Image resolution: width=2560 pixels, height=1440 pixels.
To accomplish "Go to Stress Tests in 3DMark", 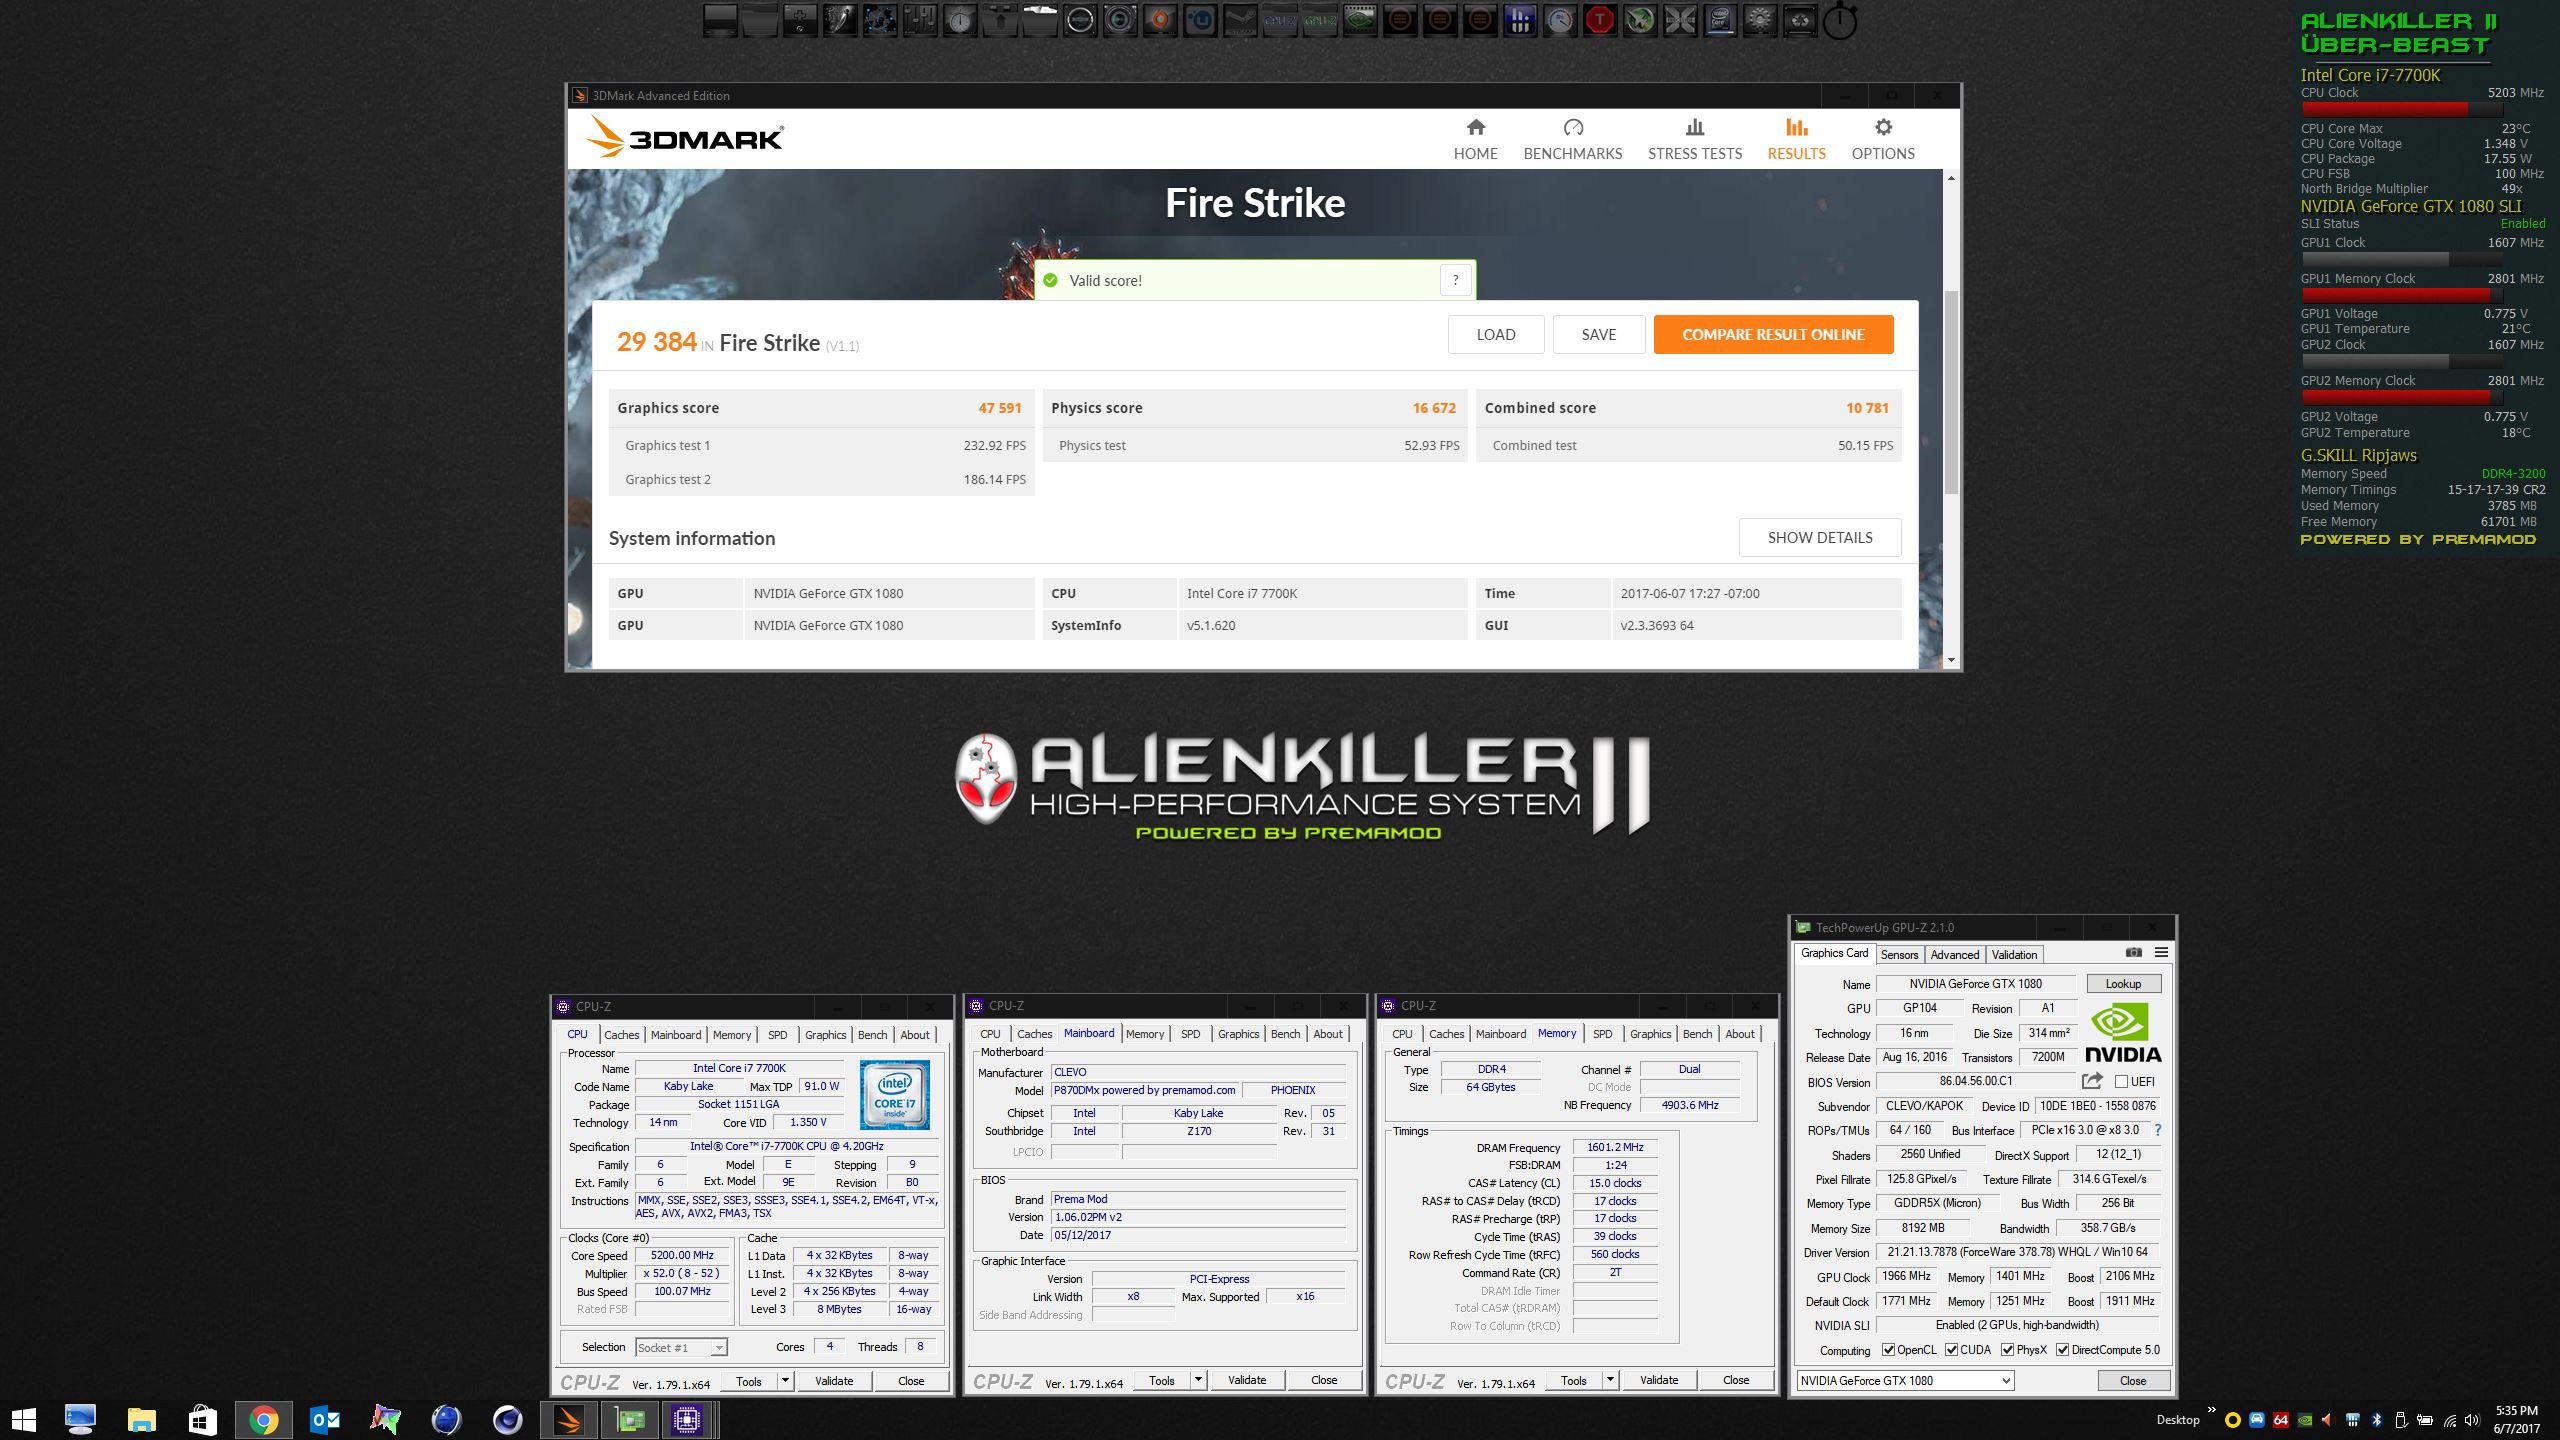I will (1694, 139).
